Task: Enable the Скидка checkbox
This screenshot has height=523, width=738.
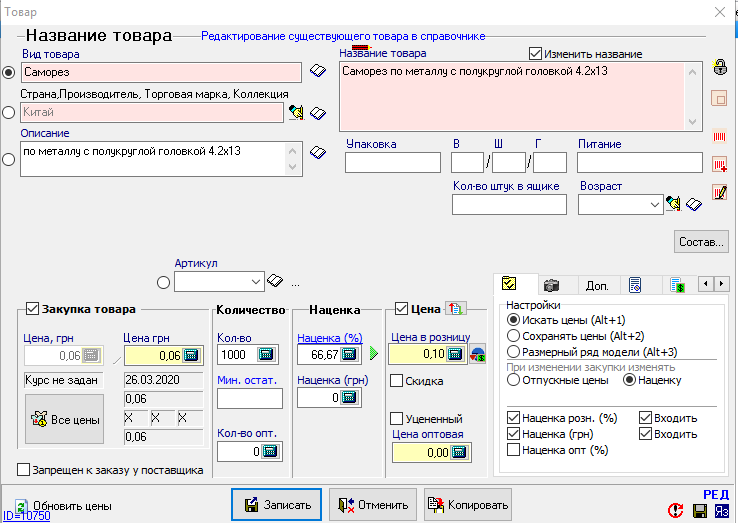Action: click(x=397, y=381)
